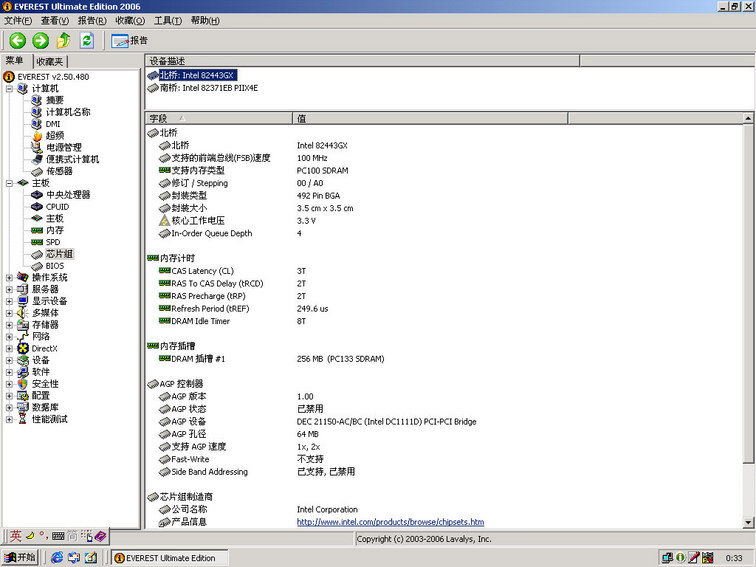Collapse the 主板 tree node
Image resolution: width=756 pixels, height=567 pixels.
point(9,183)
